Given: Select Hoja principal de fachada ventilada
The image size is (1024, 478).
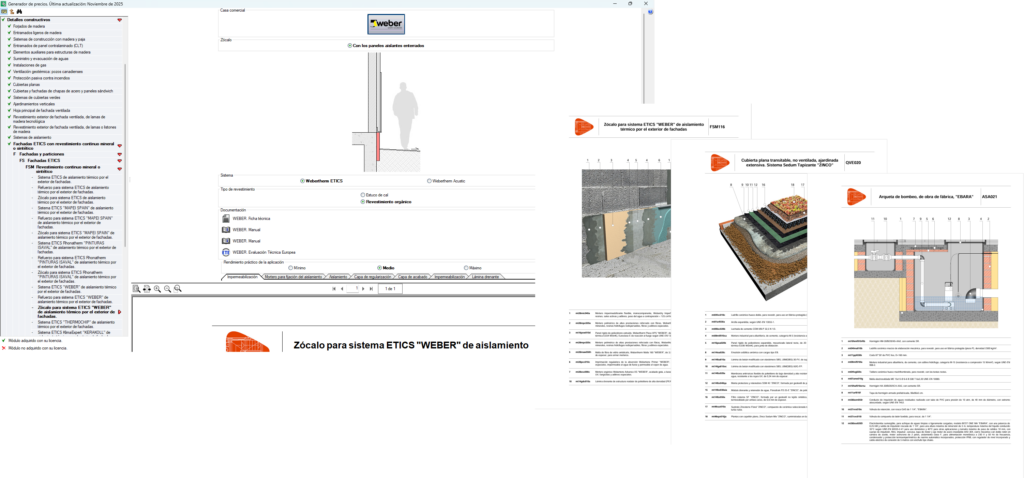Looking at the screenshot, I should [x=42, y=111].
